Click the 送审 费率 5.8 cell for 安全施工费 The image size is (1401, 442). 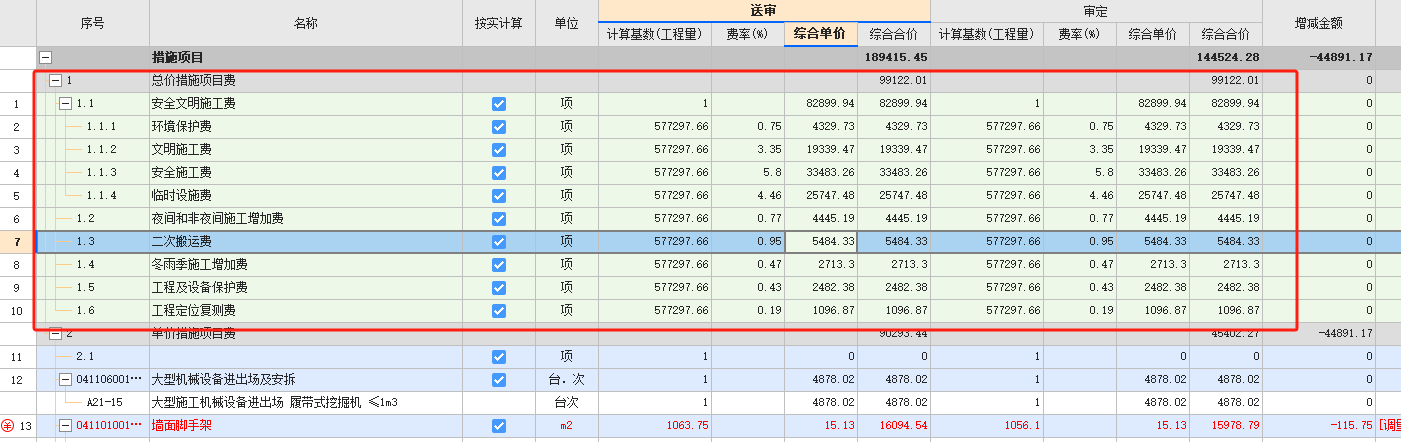(748, 172)
